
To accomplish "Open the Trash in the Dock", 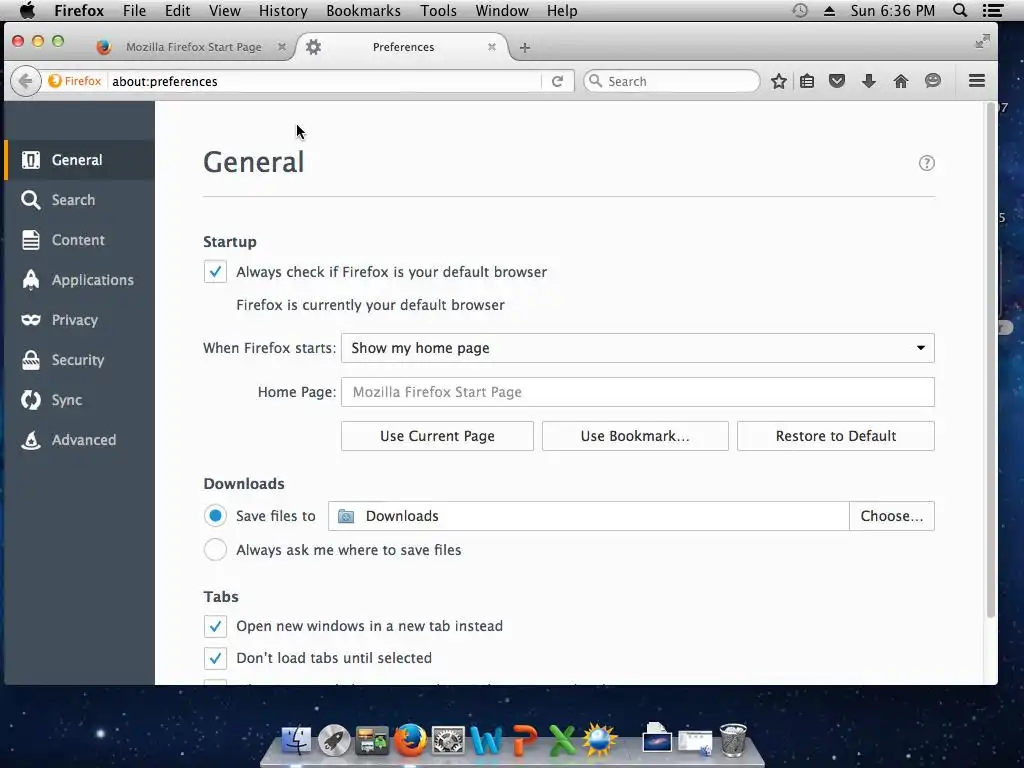I will (x=733, y=741).
